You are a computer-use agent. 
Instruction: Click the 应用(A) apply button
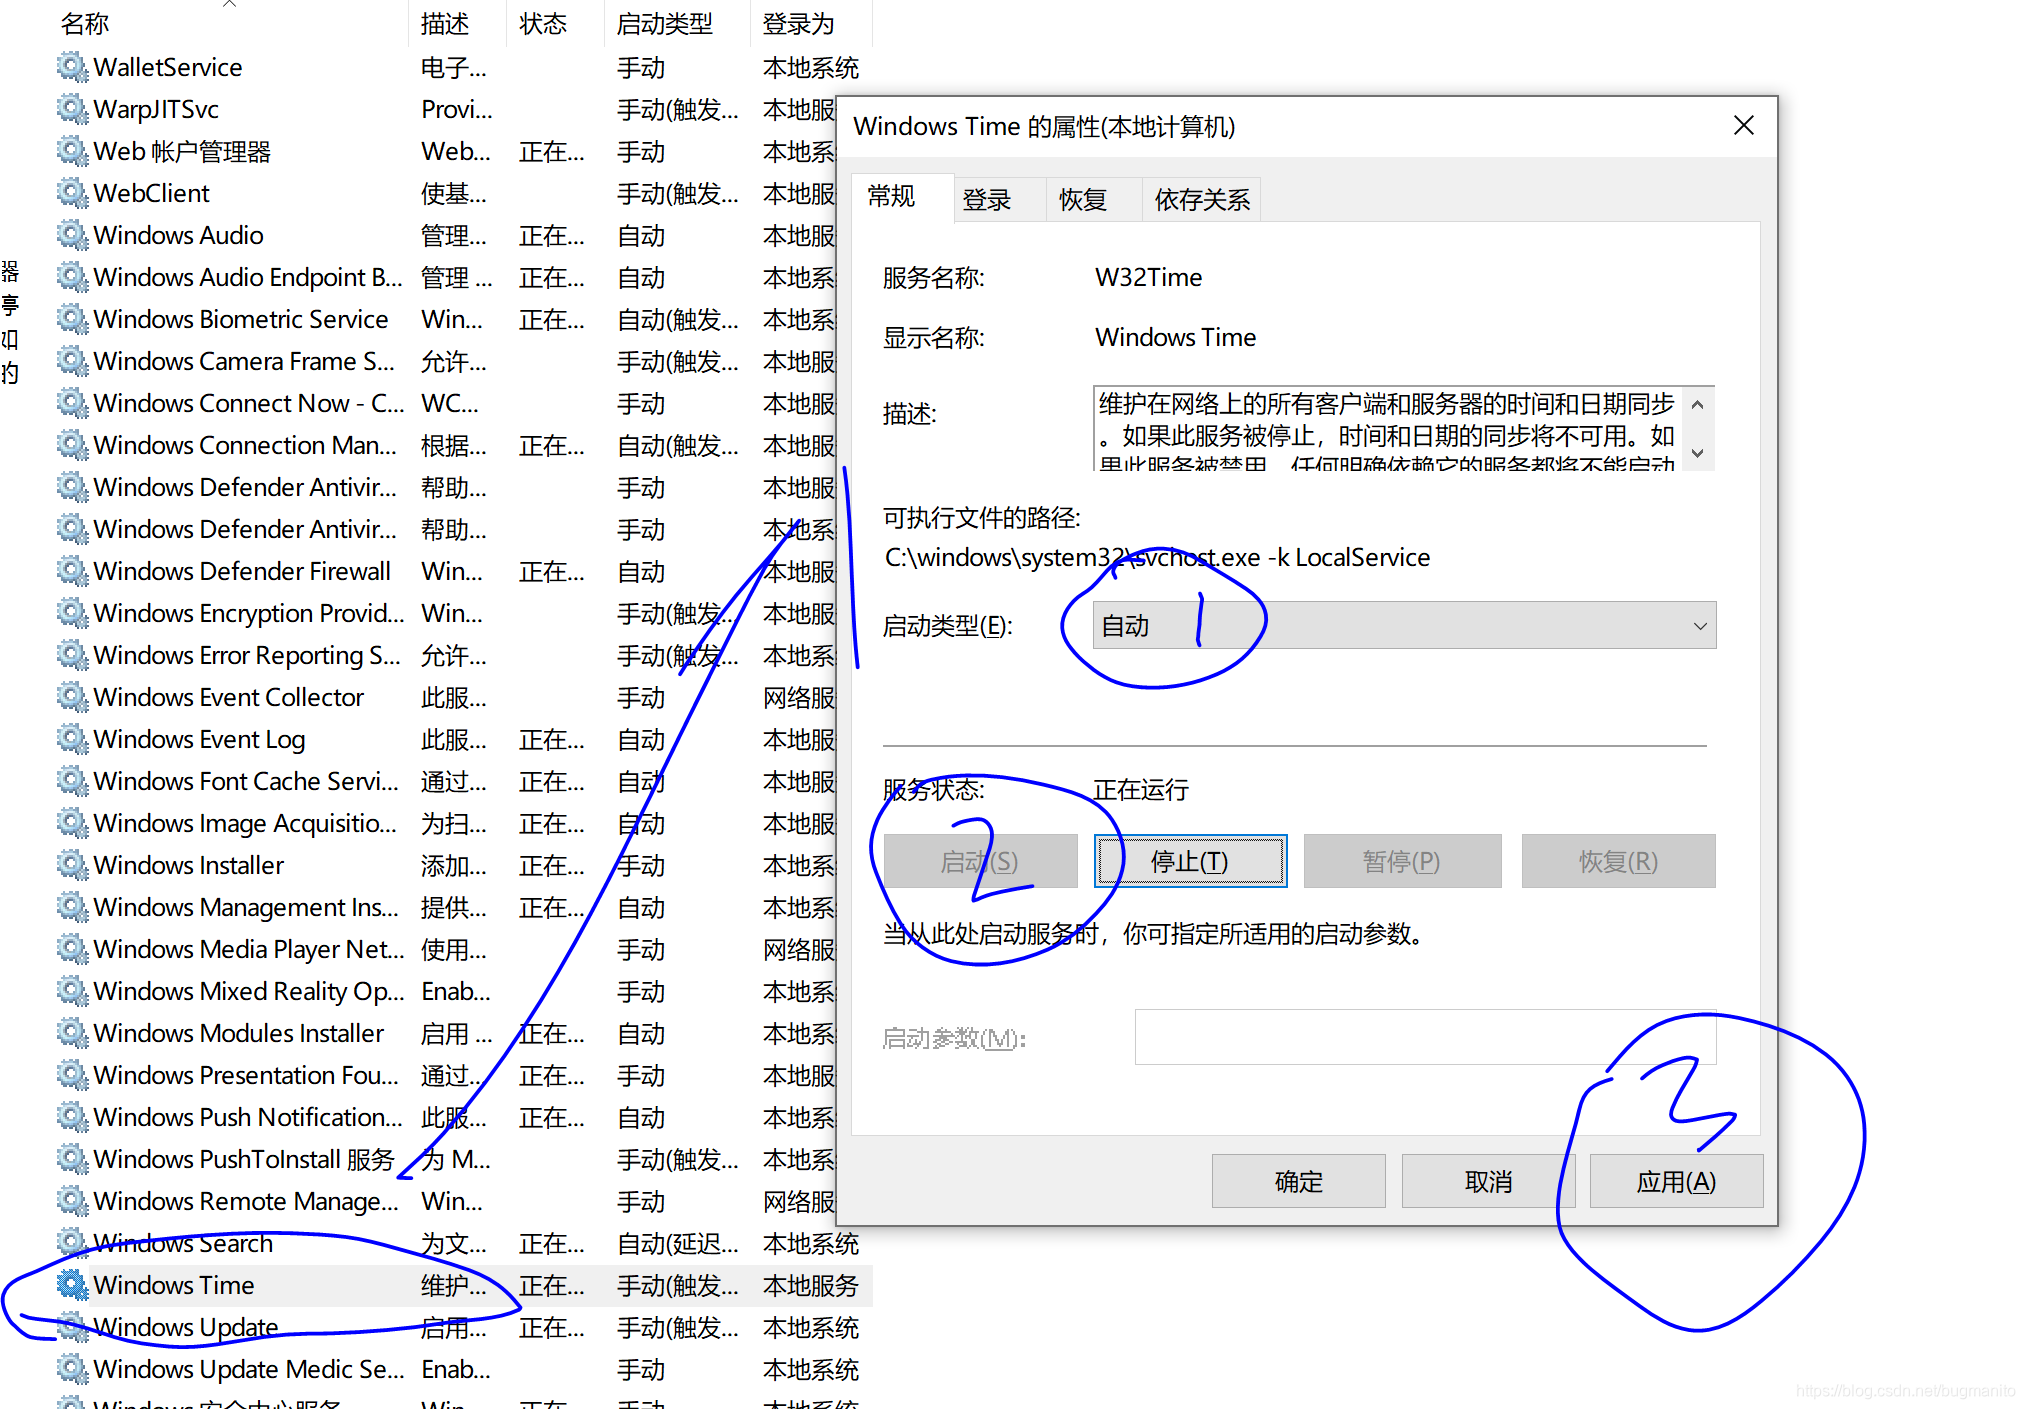coord(1675,1182)
